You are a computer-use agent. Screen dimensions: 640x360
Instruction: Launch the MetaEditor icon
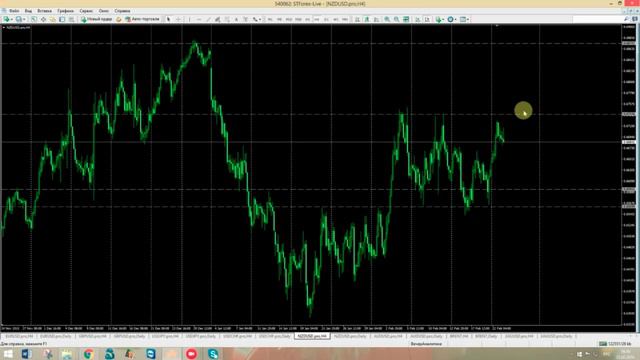click(119, 19)
